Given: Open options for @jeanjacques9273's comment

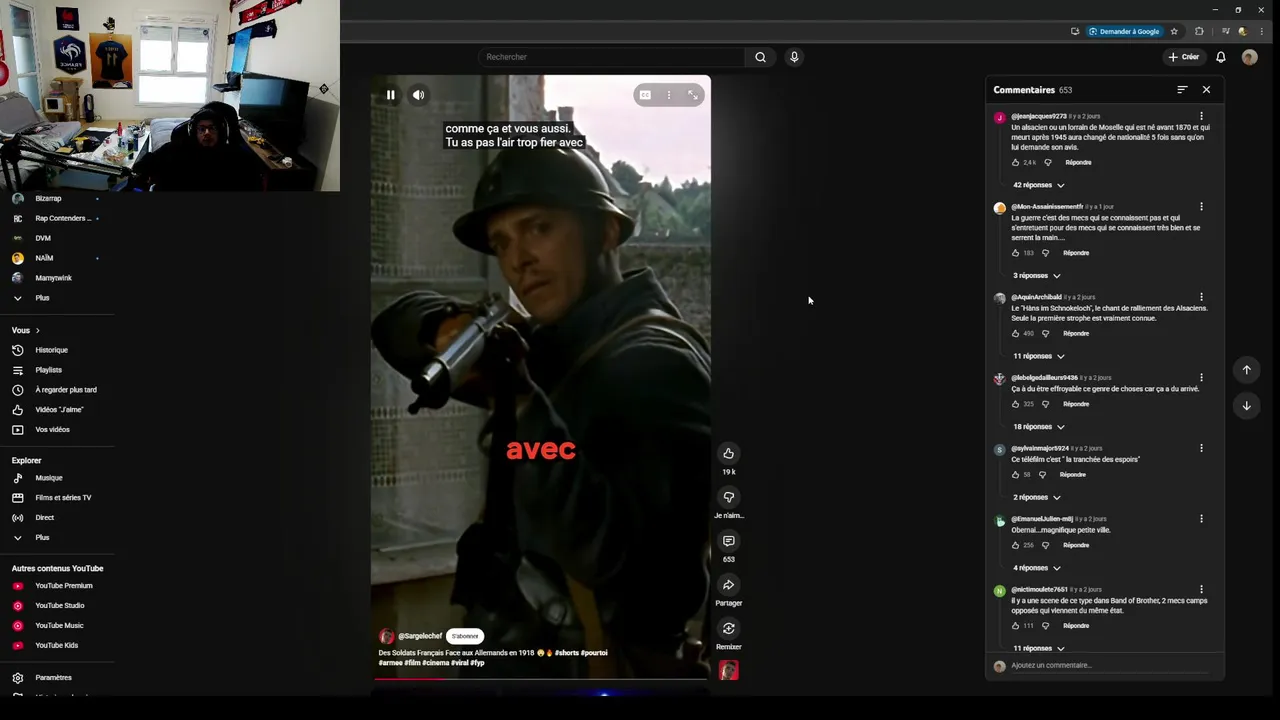Looking at the screenshot, I should pyautogui.click(x=1201, y=116).
